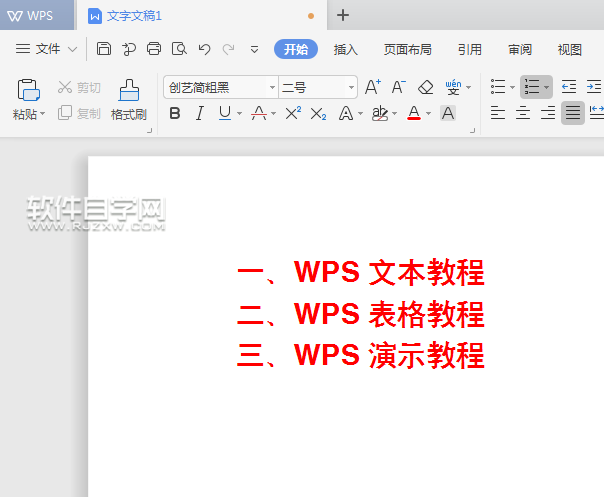Click the 剪切 cut button
The image size is (604, 497).
[x=79, y=87]
